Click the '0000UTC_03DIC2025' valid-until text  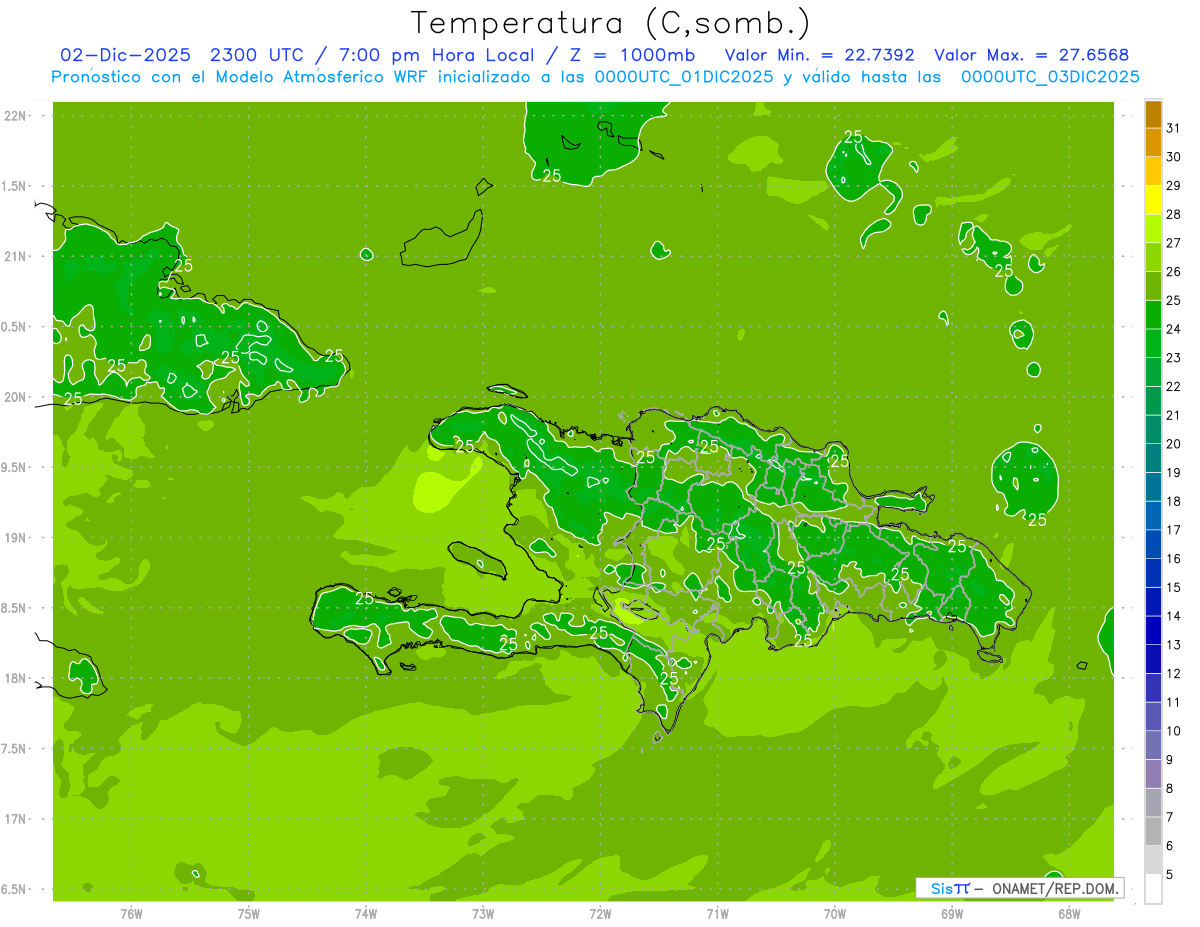click(x=1050, y=77)
